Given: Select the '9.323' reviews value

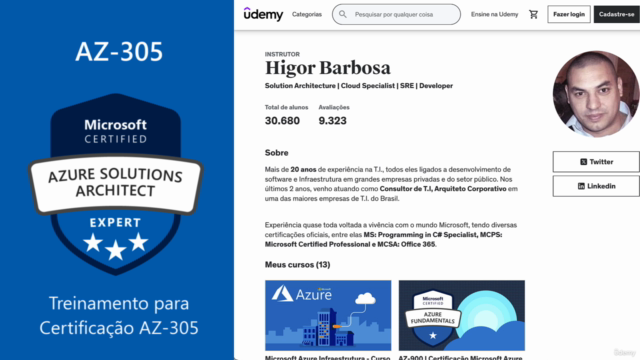Looking at the screenshot, I should tap(332, 121).
